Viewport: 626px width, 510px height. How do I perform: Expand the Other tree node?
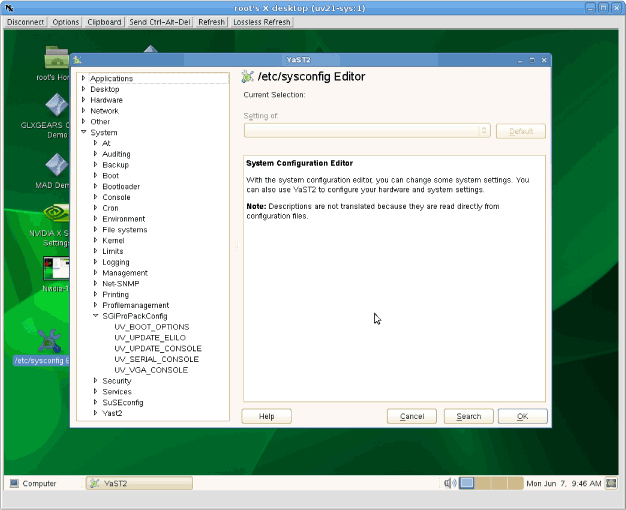click(x=83, y=121)
